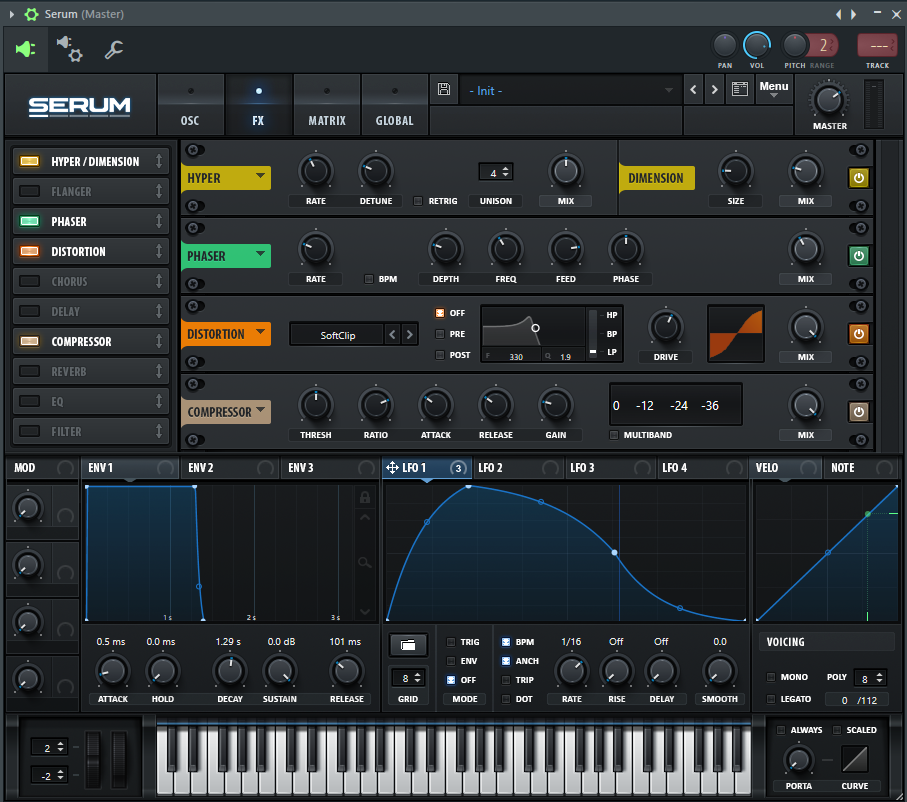Click the Compressor reorder arrows in rack list
This screenshot has width=907, height=802.
click(x=159, y=341)
